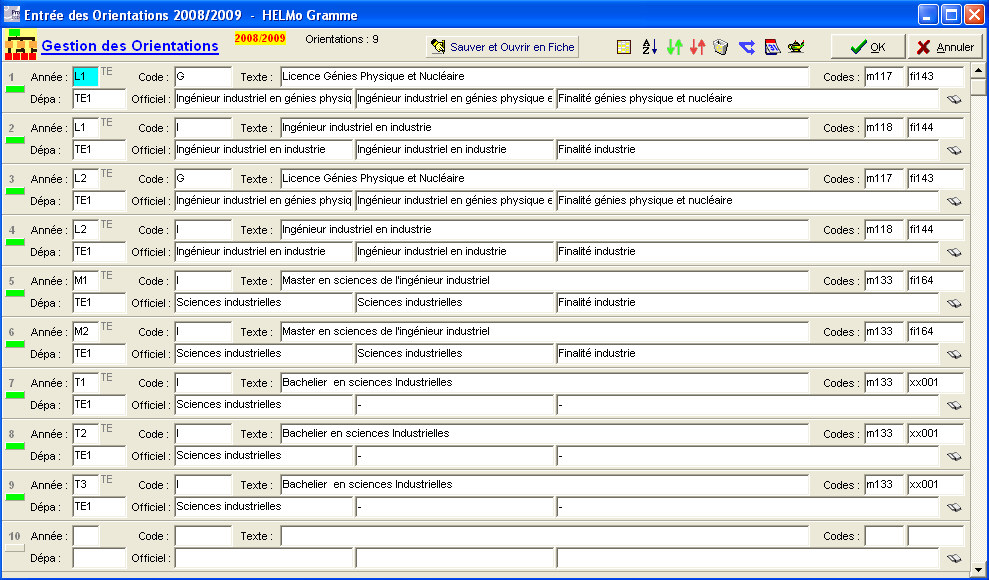Click the empty Année field in row 10
The image size is (989, 580).
click(x=86, y=536)
